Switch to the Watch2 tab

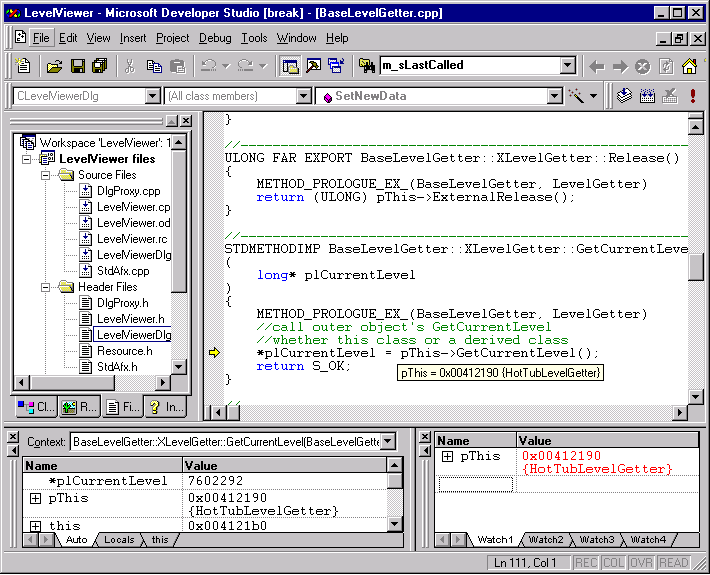[x=546, y=540]
